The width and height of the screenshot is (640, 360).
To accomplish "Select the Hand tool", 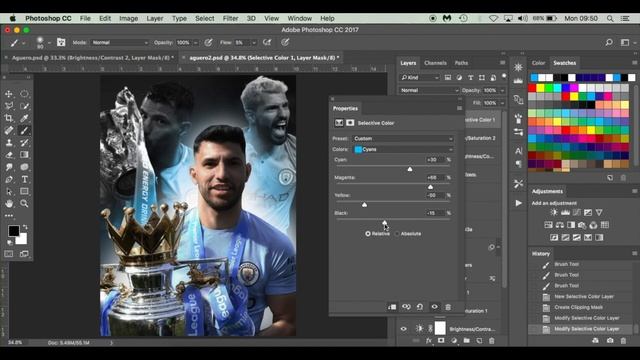I will coord(9,203).
